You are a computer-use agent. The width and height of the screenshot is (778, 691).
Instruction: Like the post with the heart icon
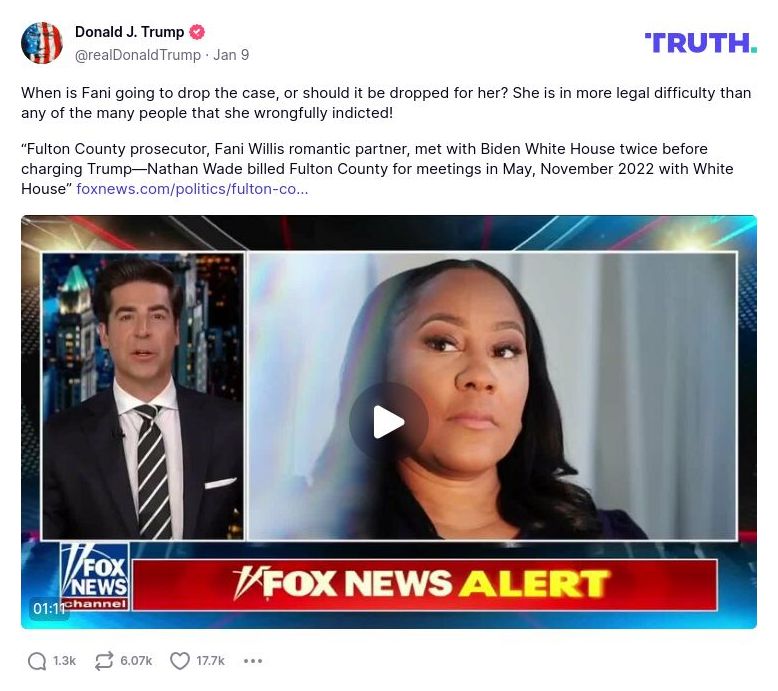tap(180, 661)
